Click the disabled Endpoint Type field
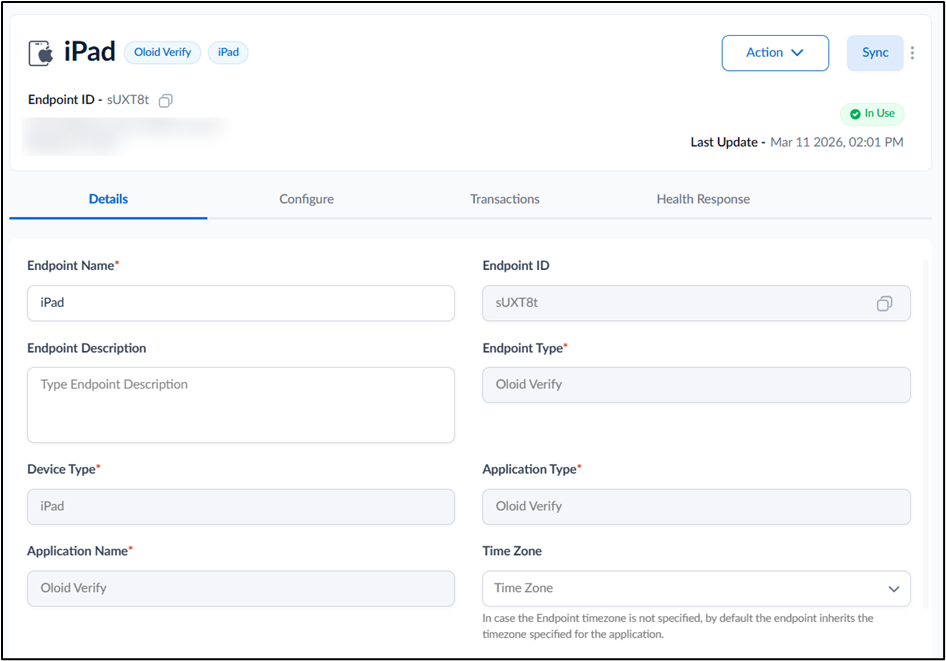946x661 pixels. (696, 385)
